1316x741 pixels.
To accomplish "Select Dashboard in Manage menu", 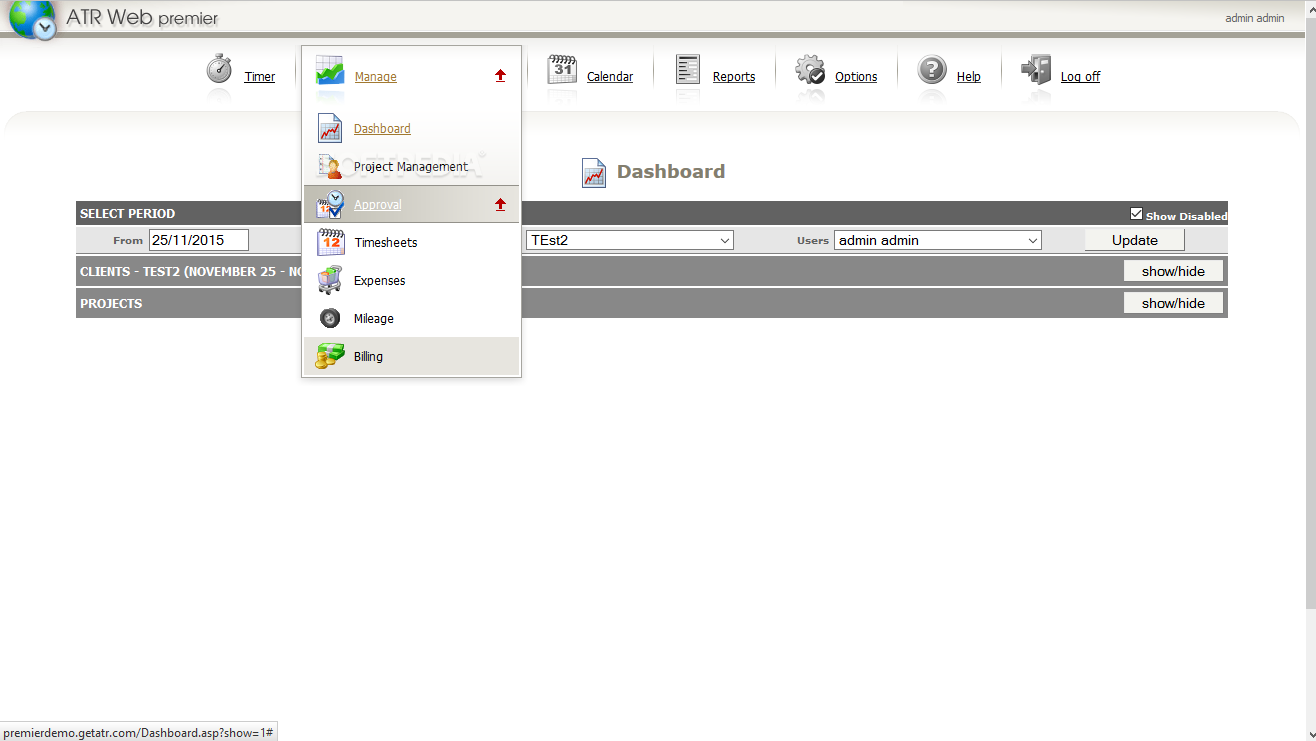I will tap(382, 129).
